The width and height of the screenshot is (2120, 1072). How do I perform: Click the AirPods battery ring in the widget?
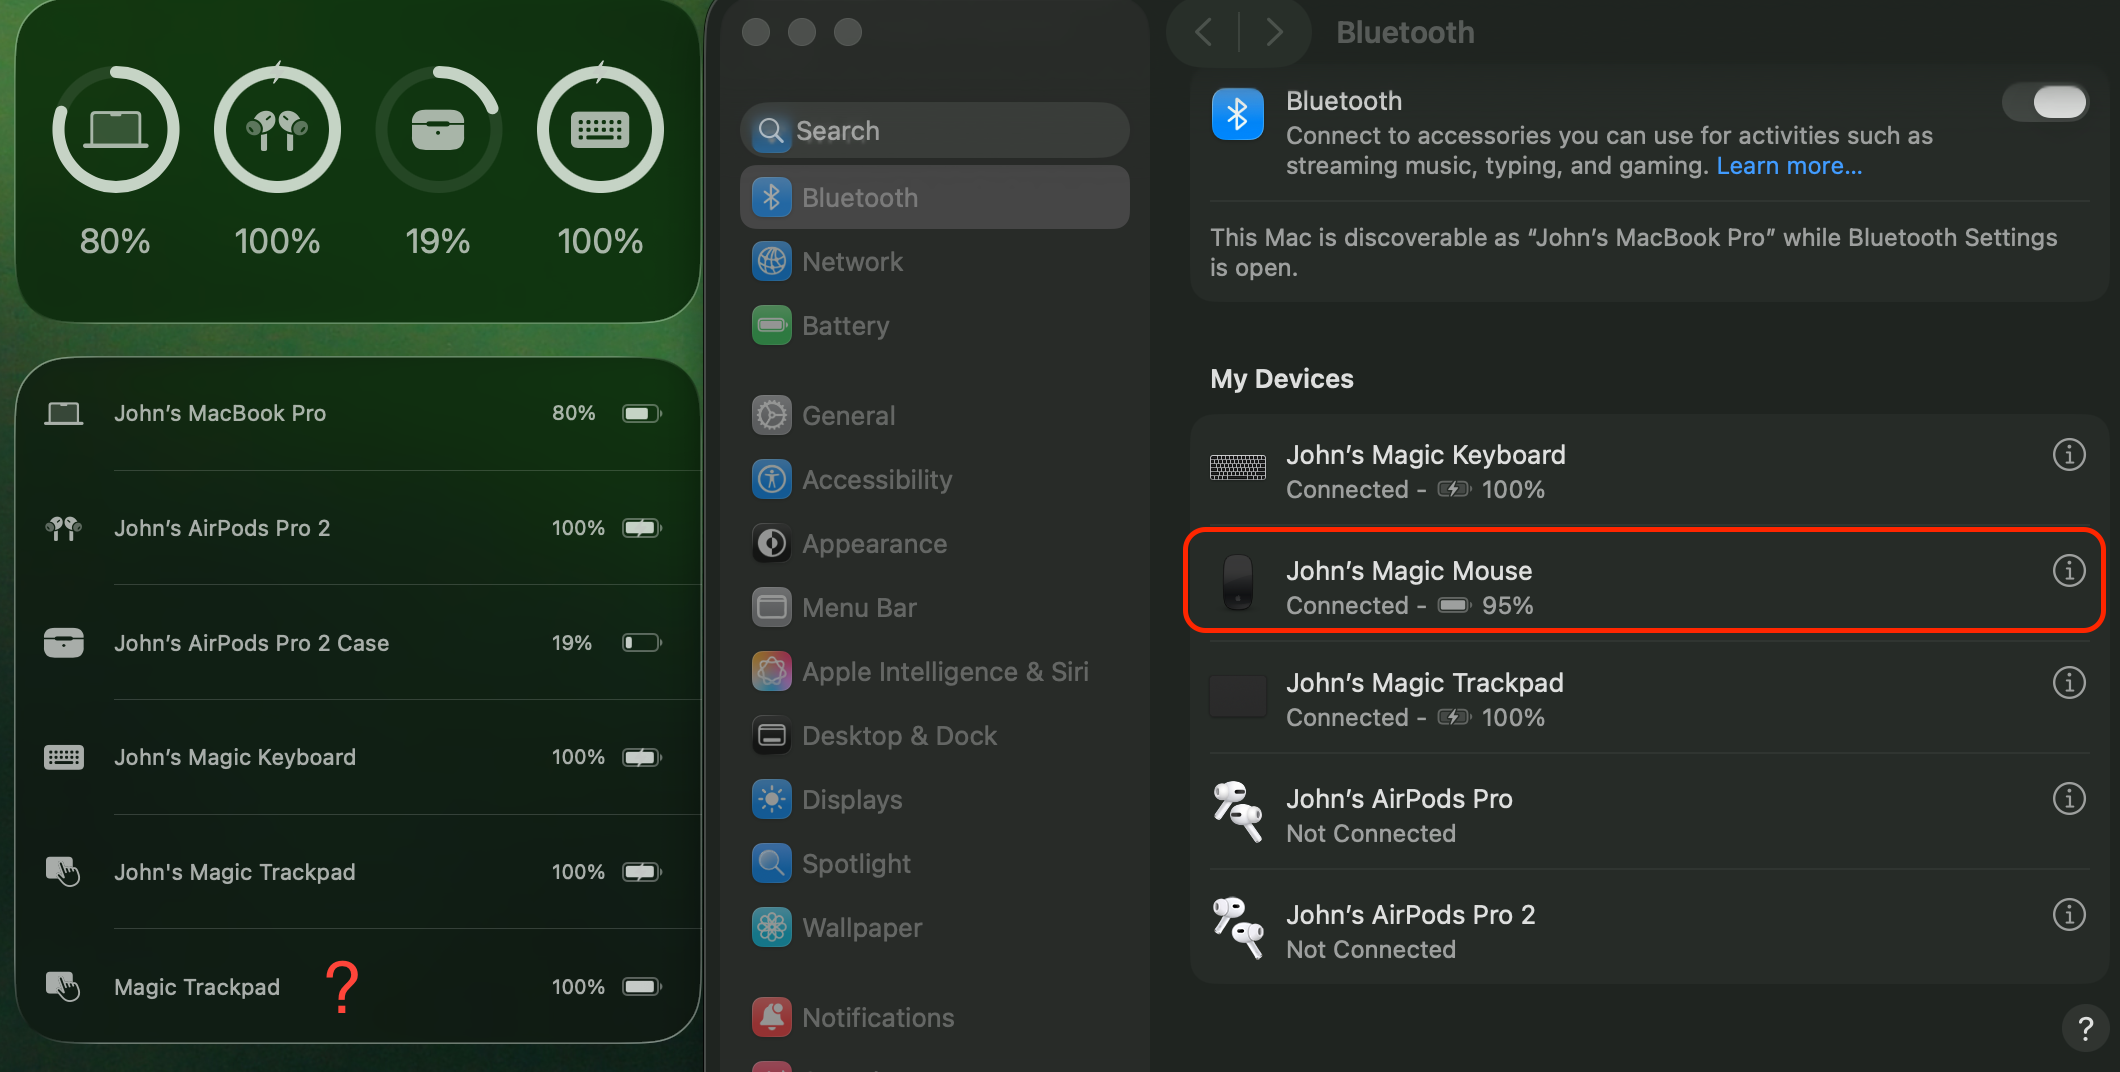(x=277, y=129)
